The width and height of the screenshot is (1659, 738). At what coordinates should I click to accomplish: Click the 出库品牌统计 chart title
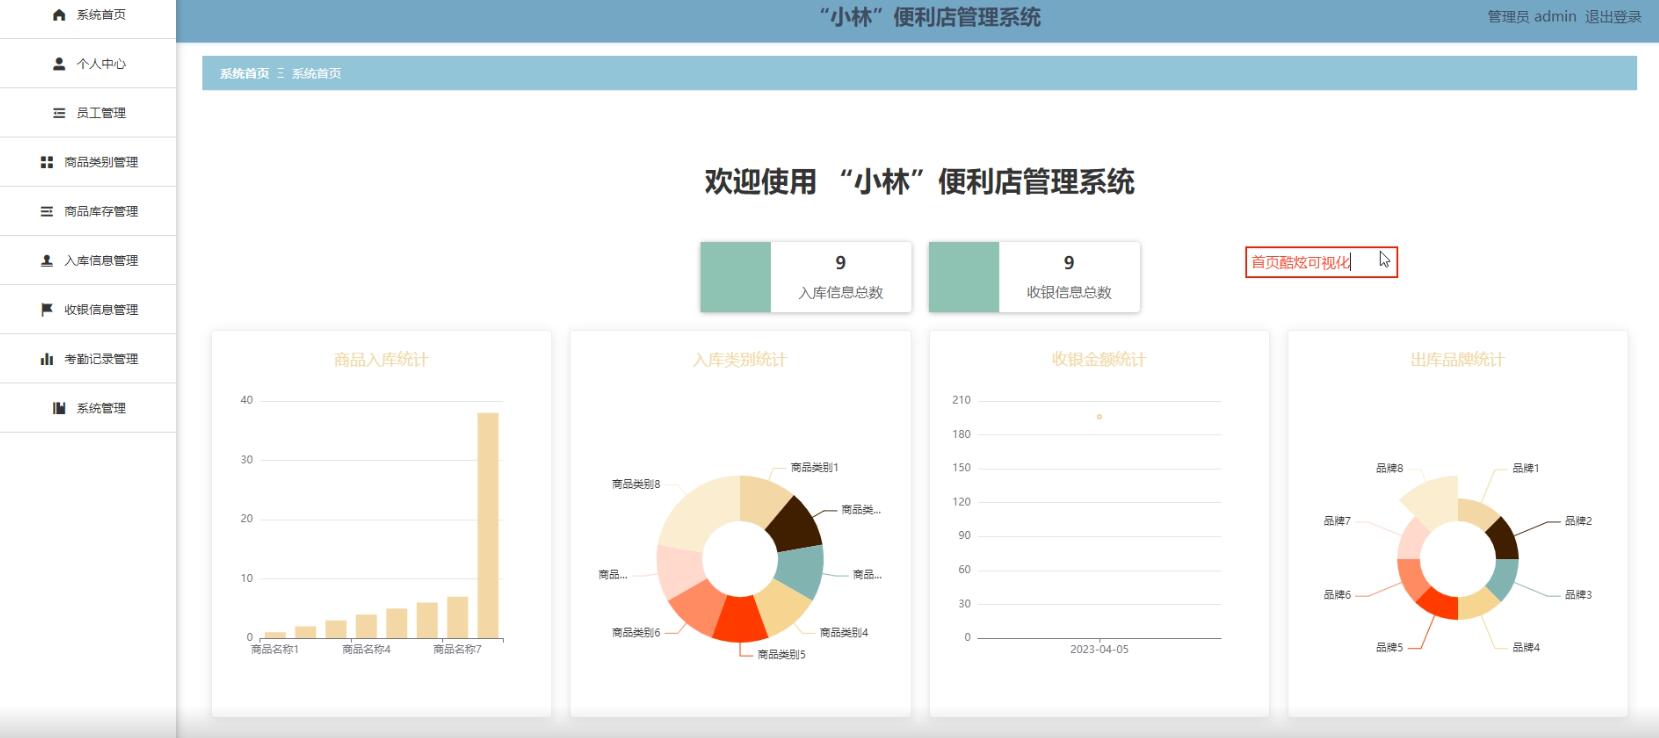(1457, 360)
